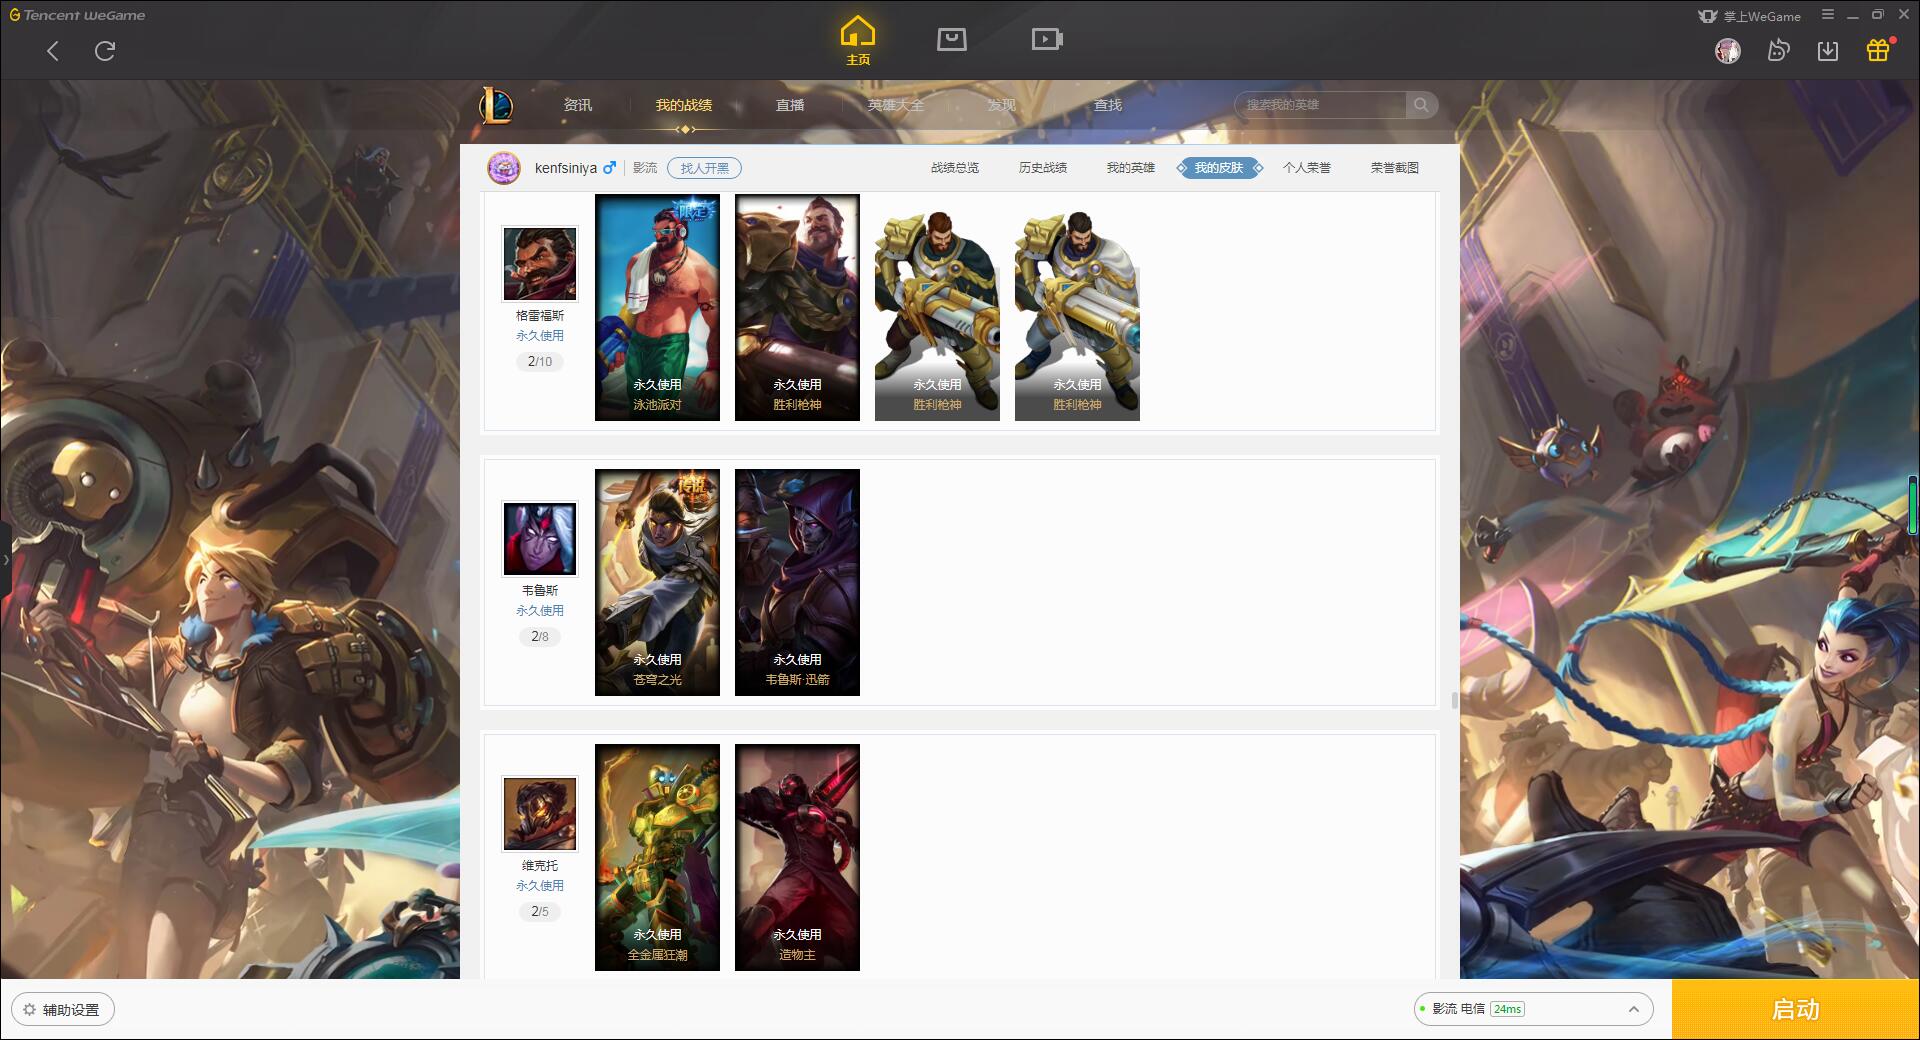Screen dimensions: 1920x1040
Task: Click 掌上WeGame in title bar
Action: (x=1749, y=16)
